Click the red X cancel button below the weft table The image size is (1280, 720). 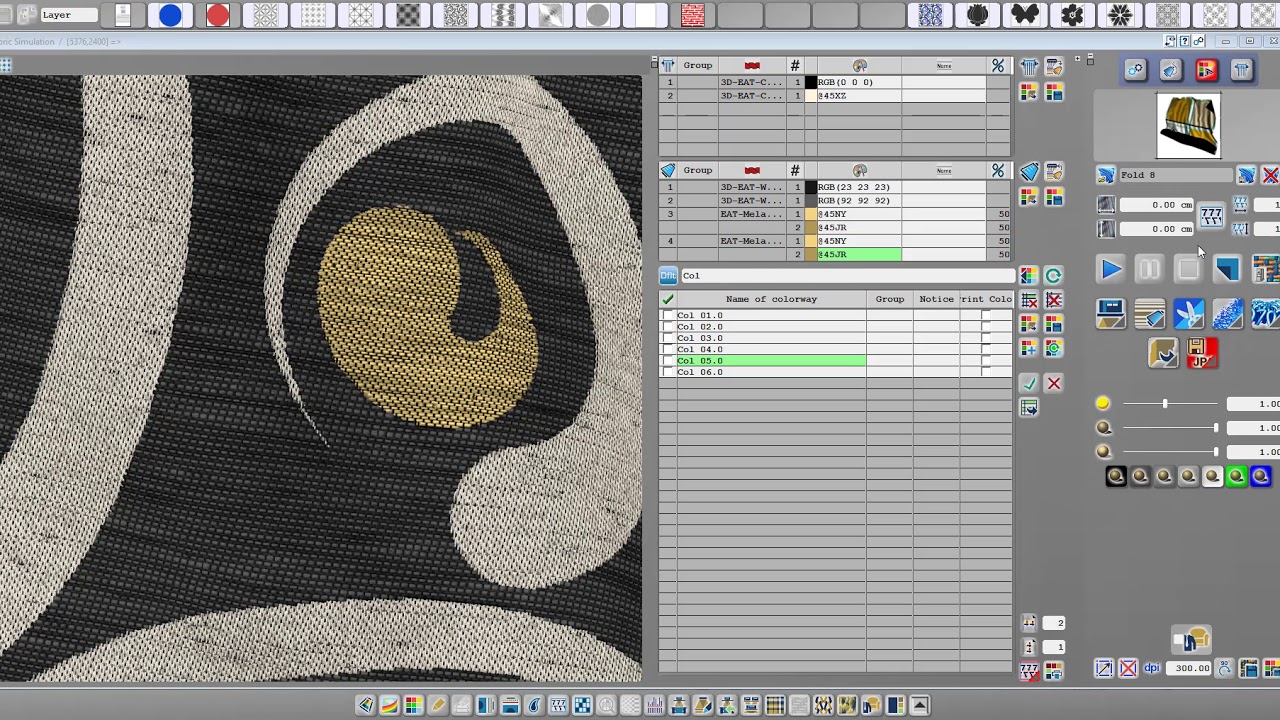pyautogui.click(x=1053, y=383)
